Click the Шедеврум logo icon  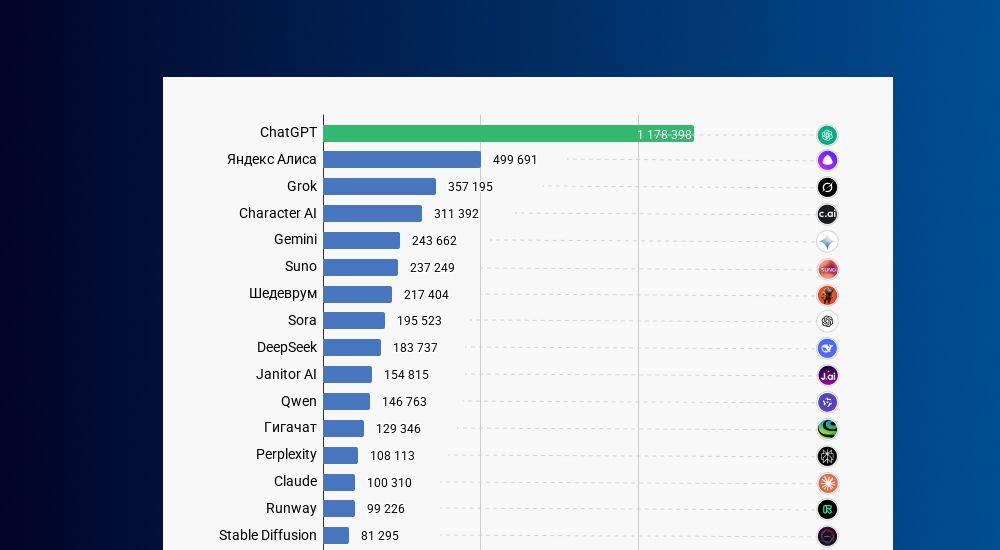tap(827, 295)
